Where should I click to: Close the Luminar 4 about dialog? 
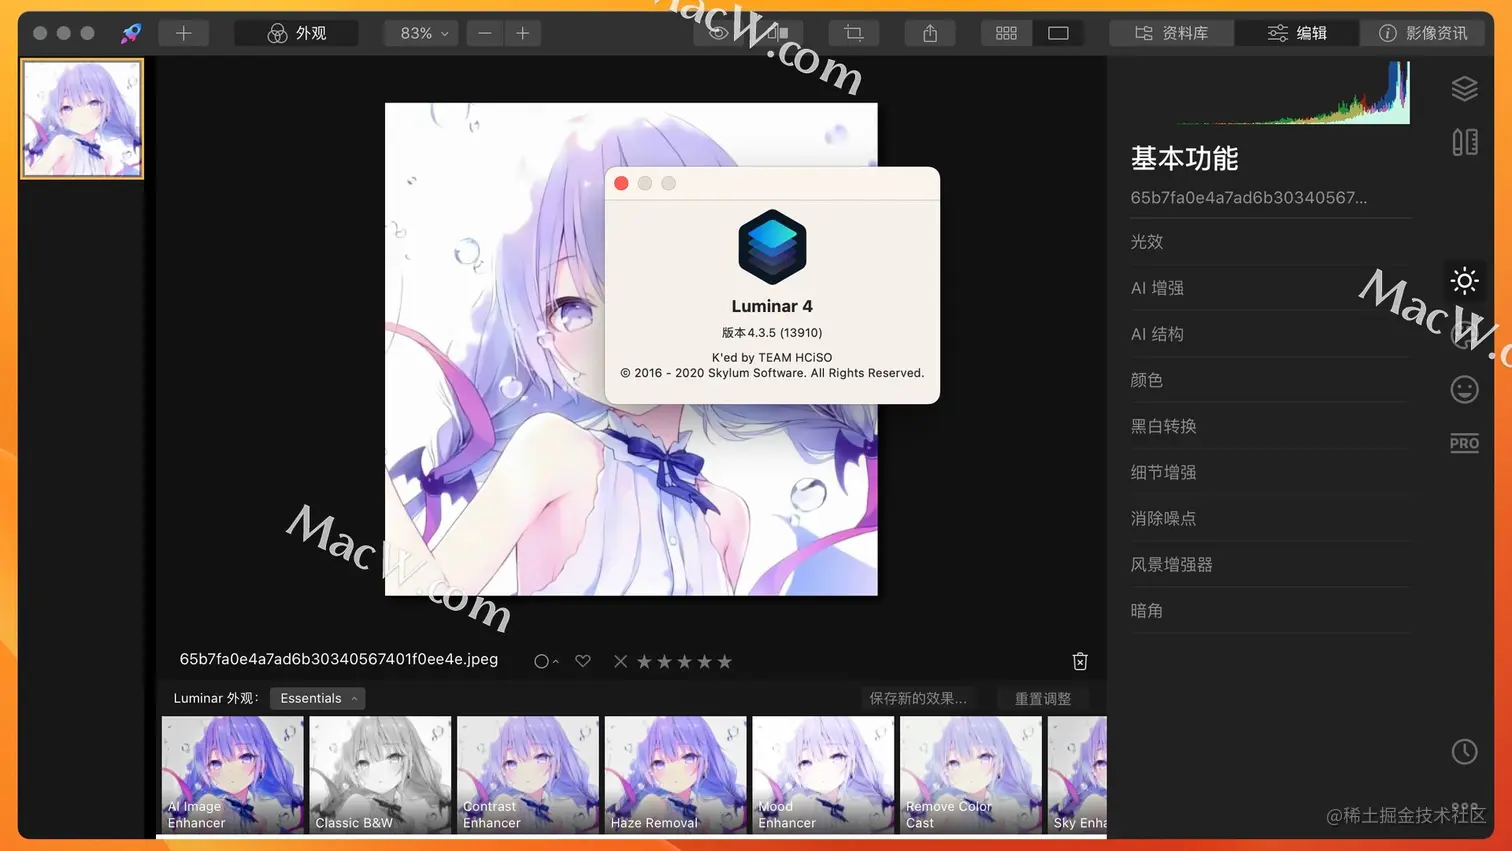pyautogui.click(x=621, y=183)
